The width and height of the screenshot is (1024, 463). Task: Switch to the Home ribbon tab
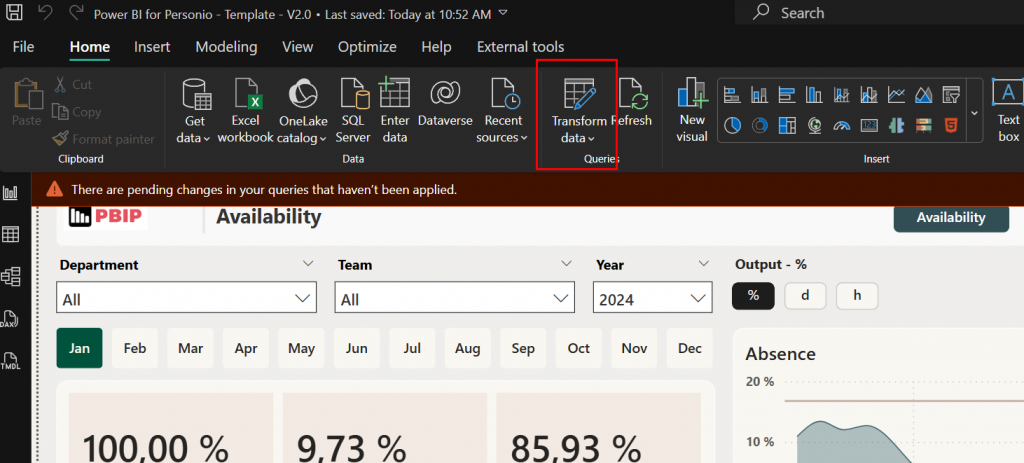click(89, 47)
